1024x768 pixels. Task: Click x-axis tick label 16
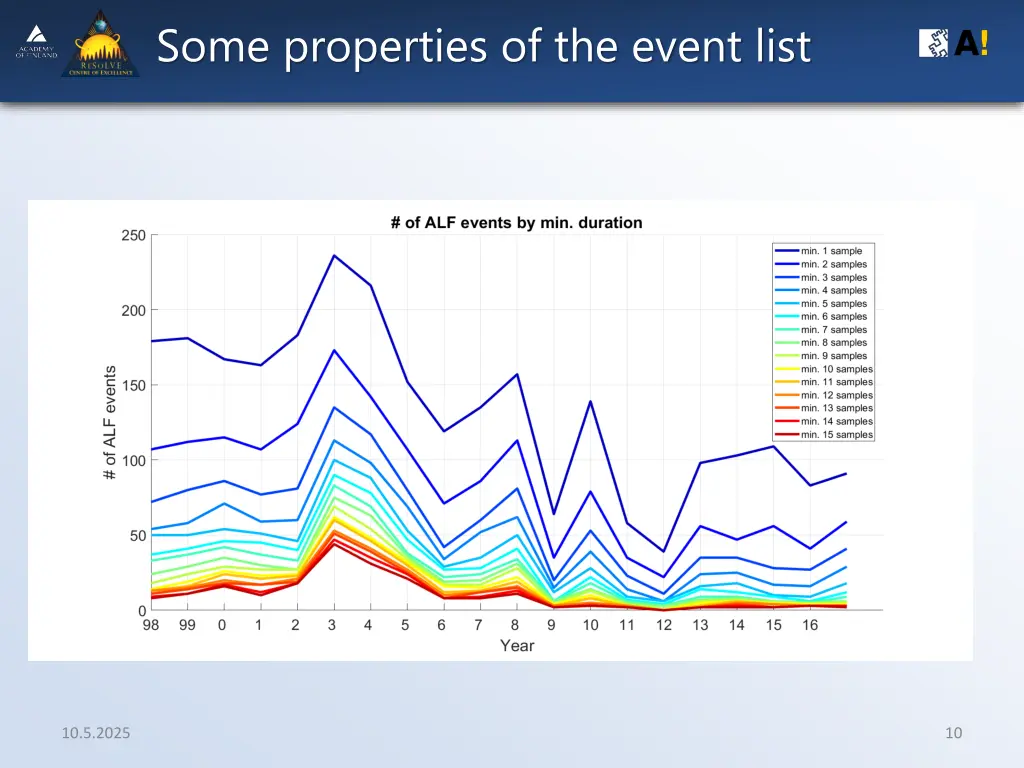click(x=810, y=625)
